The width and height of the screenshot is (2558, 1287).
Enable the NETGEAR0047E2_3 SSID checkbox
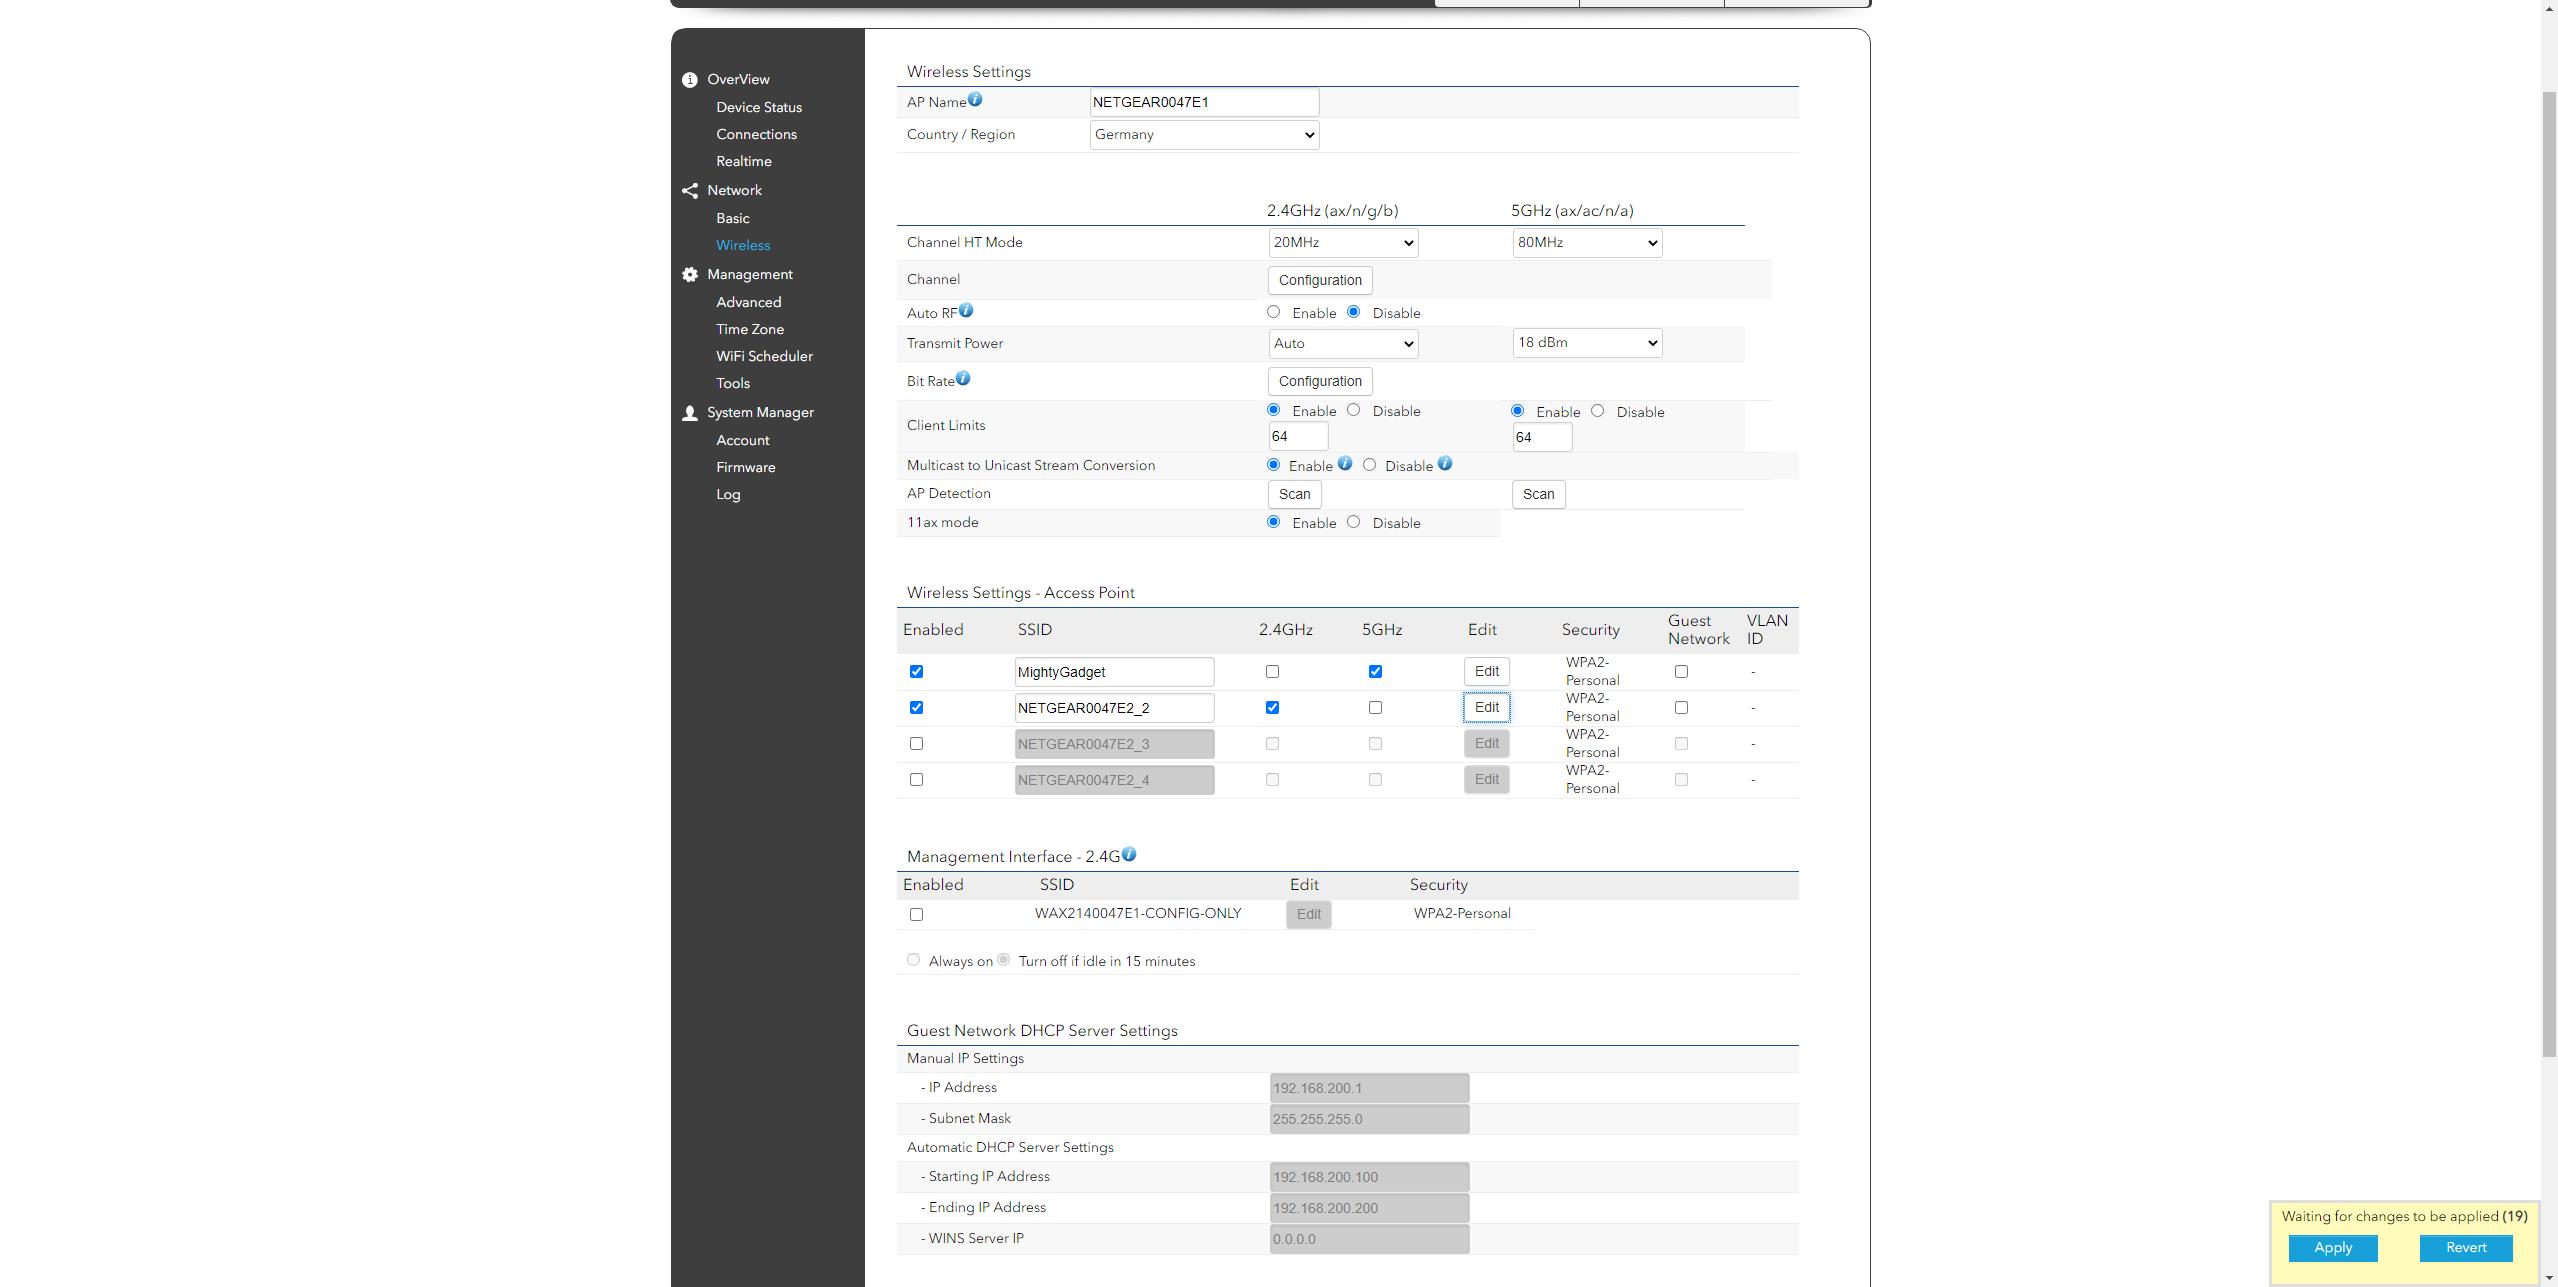916,744
